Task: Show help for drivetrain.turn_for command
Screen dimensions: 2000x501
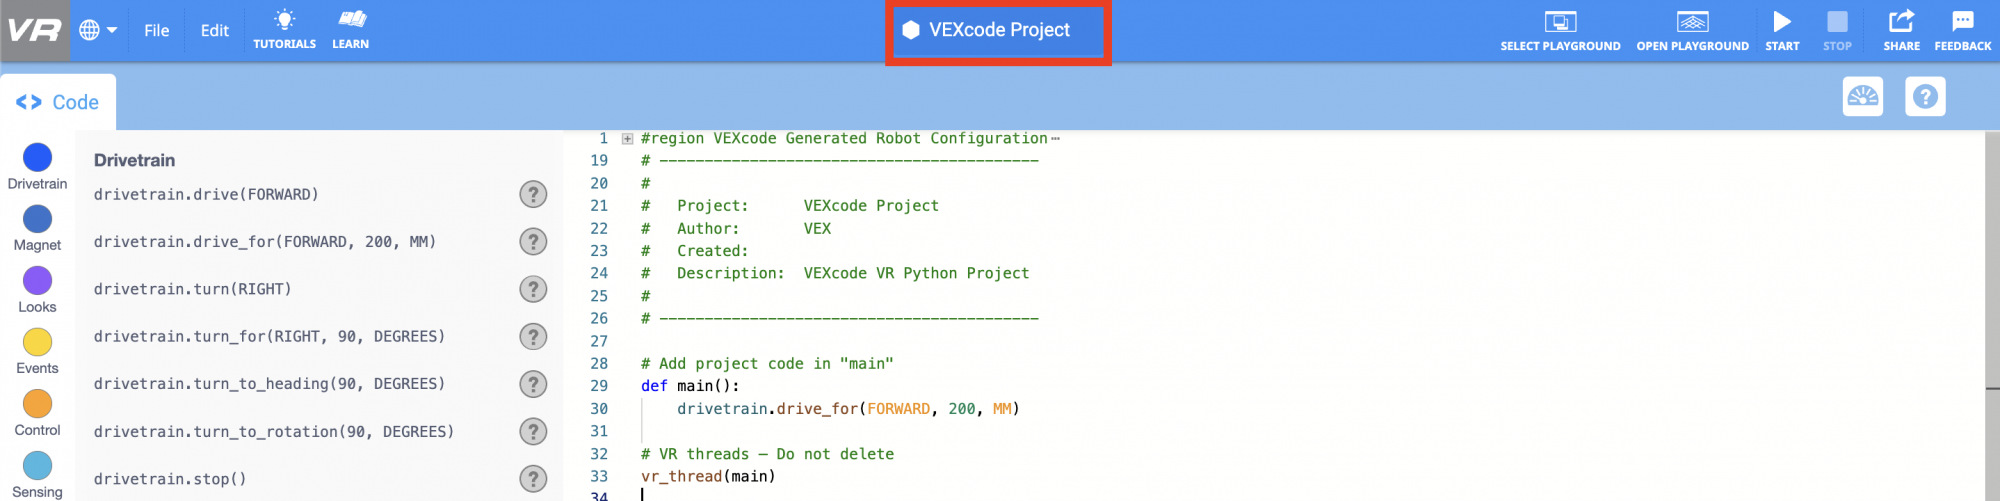Action: (533, 337)
